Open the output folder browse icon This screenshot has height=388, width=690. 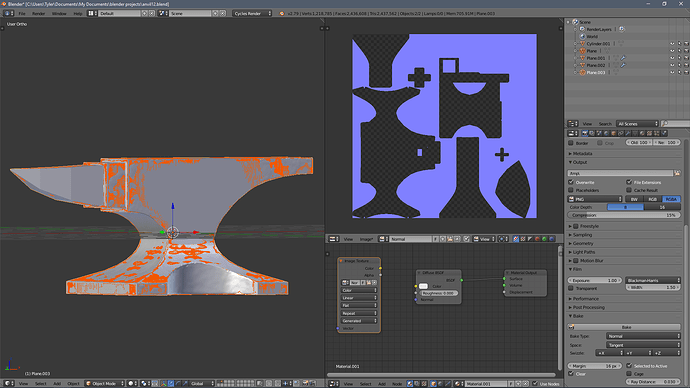point(677,173)
